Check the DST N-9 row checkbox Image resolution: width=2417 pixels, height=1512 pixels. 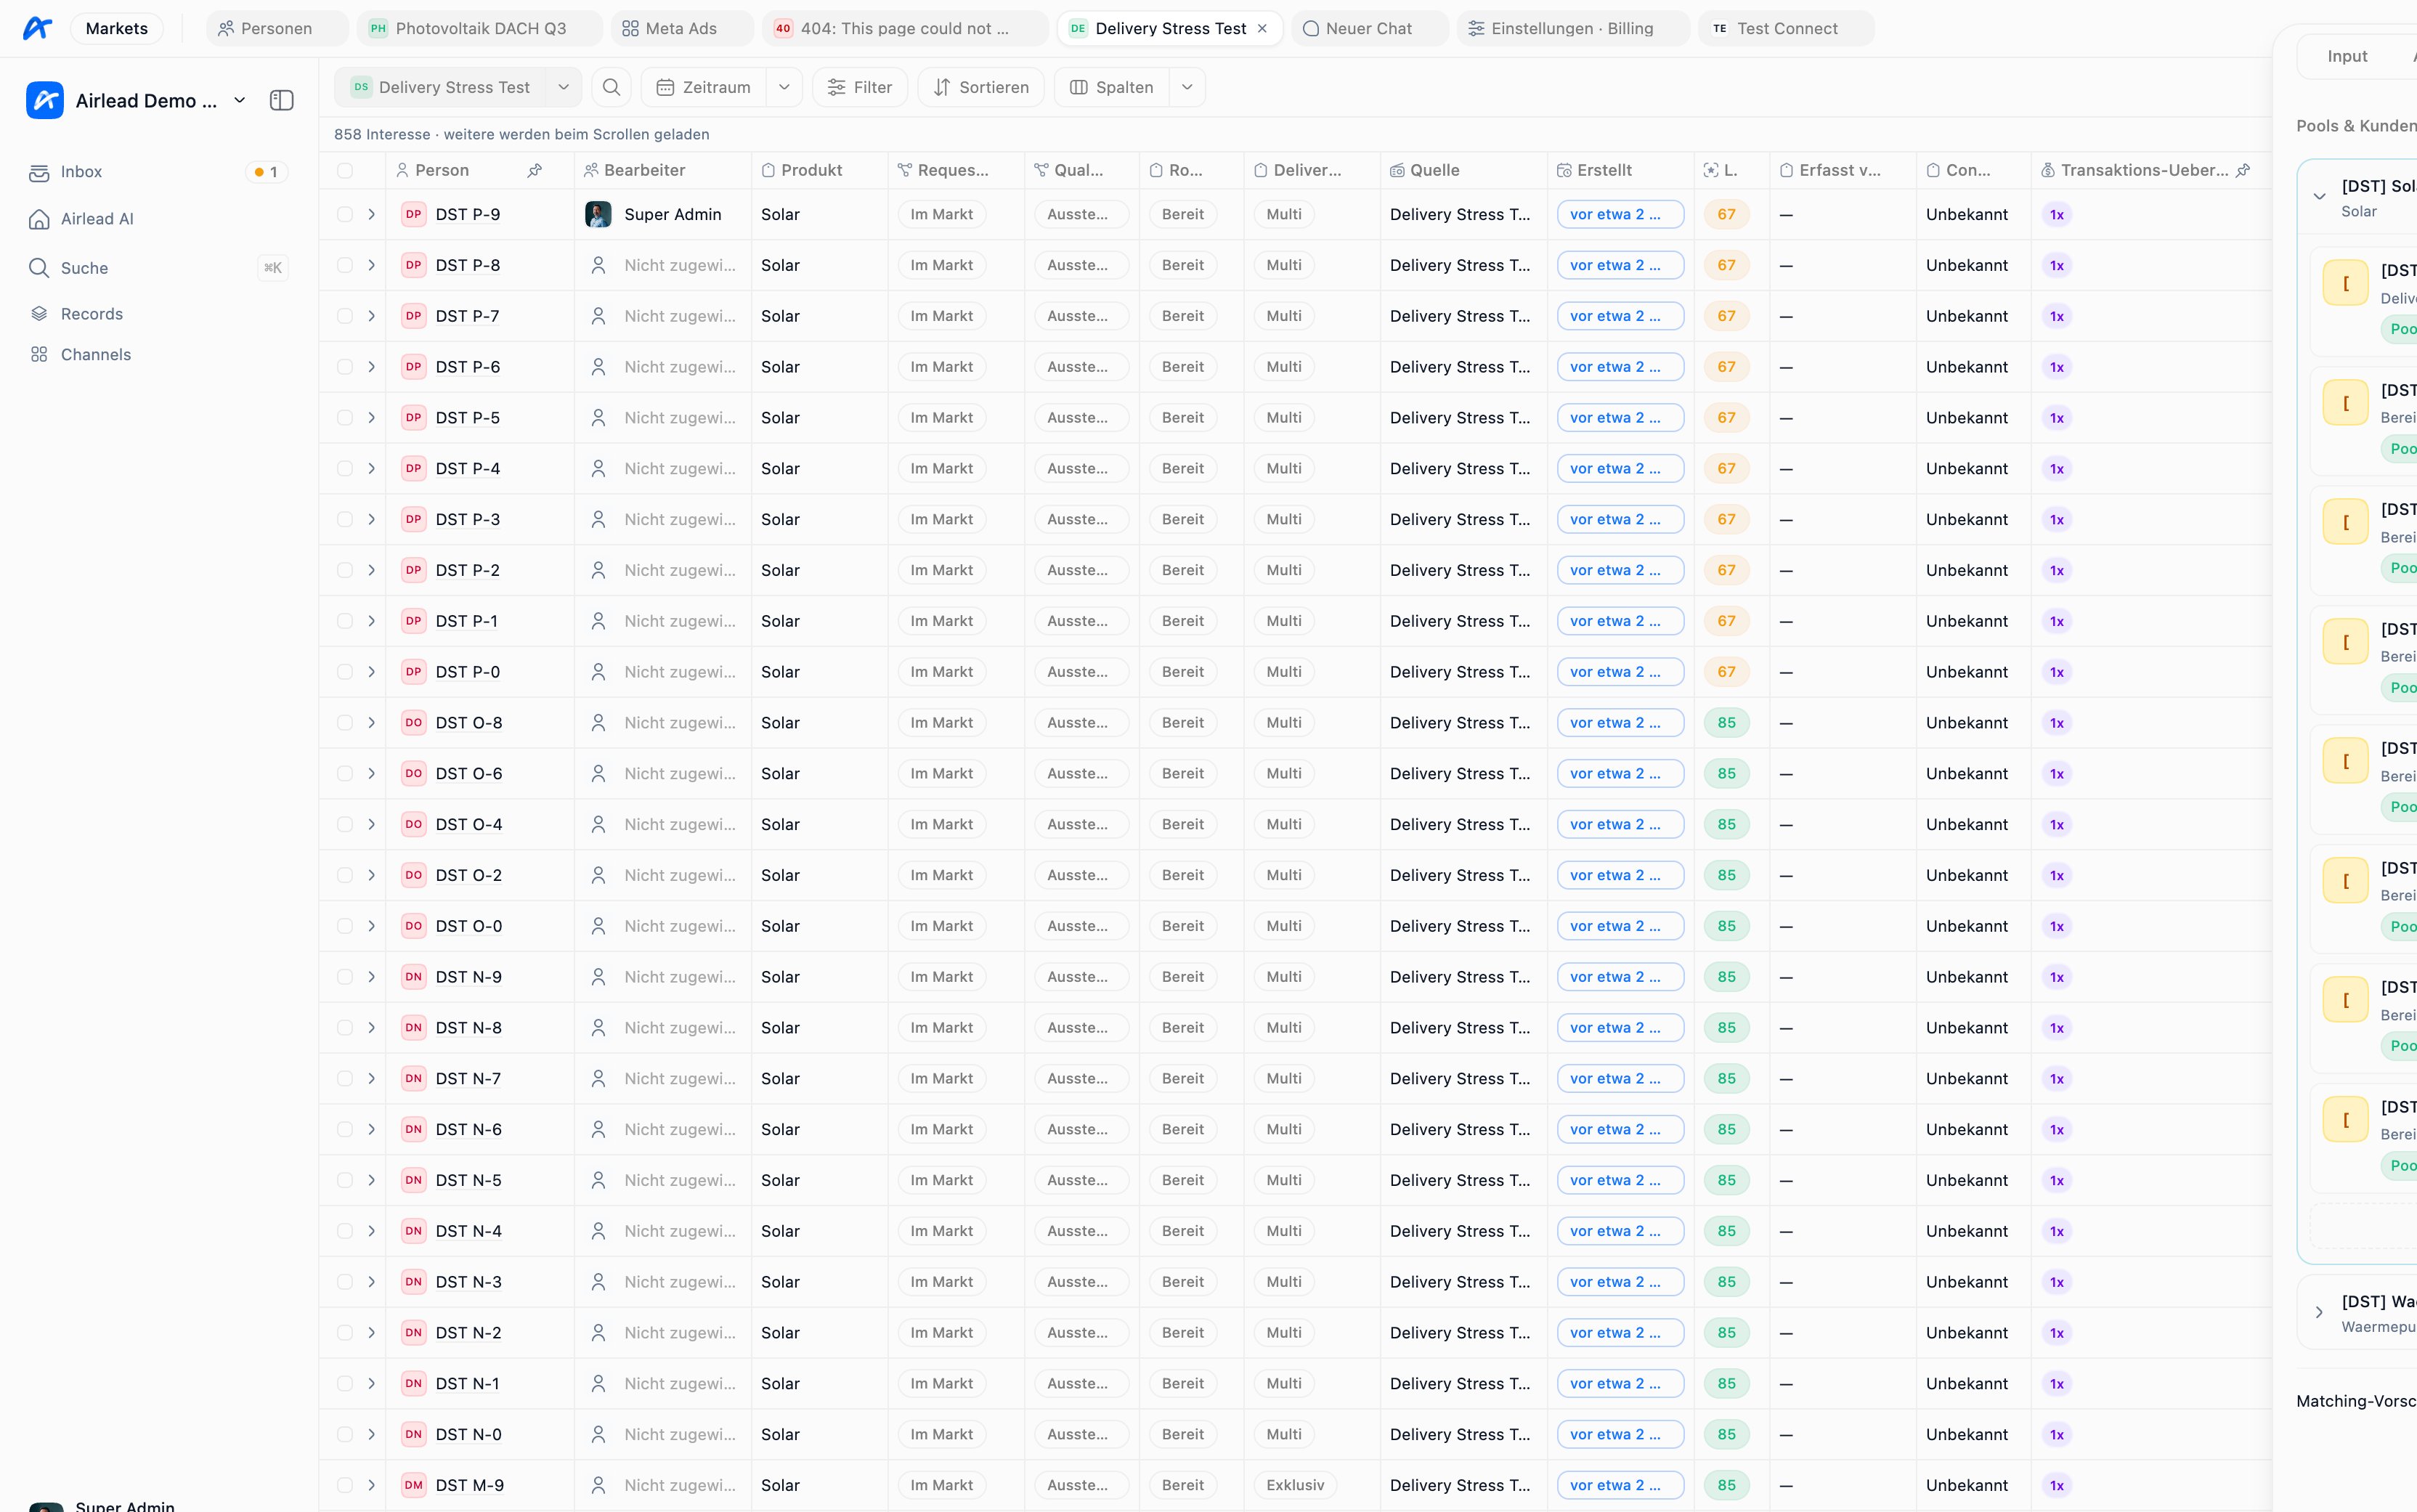[x=345, y=977]
